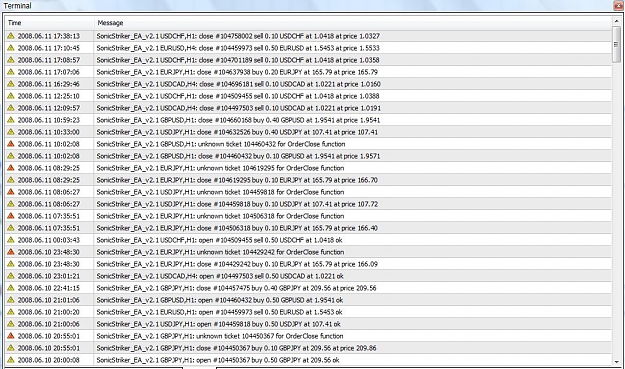Click the yellow warning icon of the 17:38:13 entry
Viewport: 625px width, 369px height.
11,36
